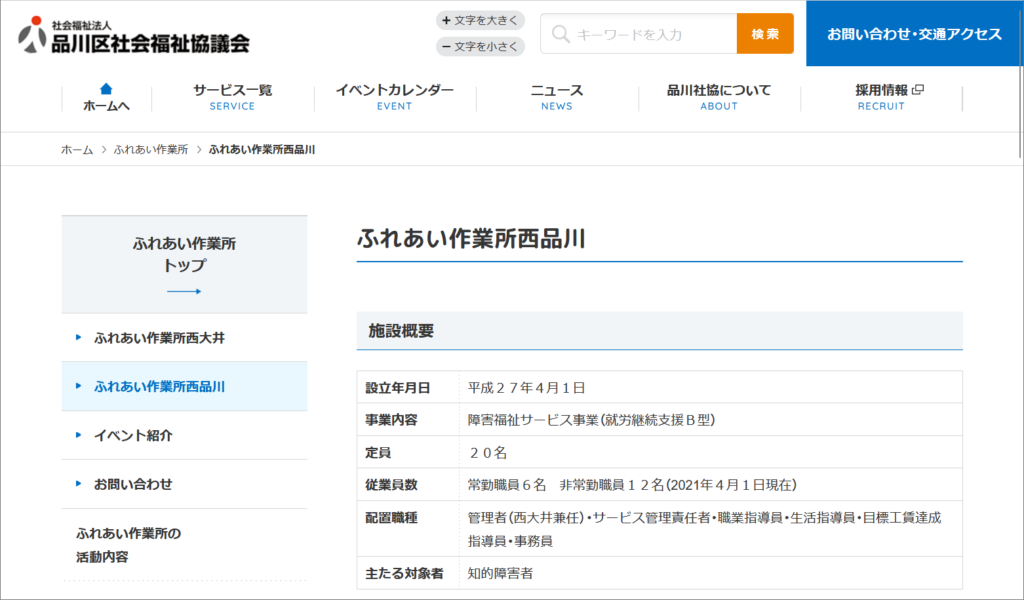The width and height of the screenshot is (1024, 600).
Task: Decrease text size with 文字を小さく
Action: click(x=480, y=46)
